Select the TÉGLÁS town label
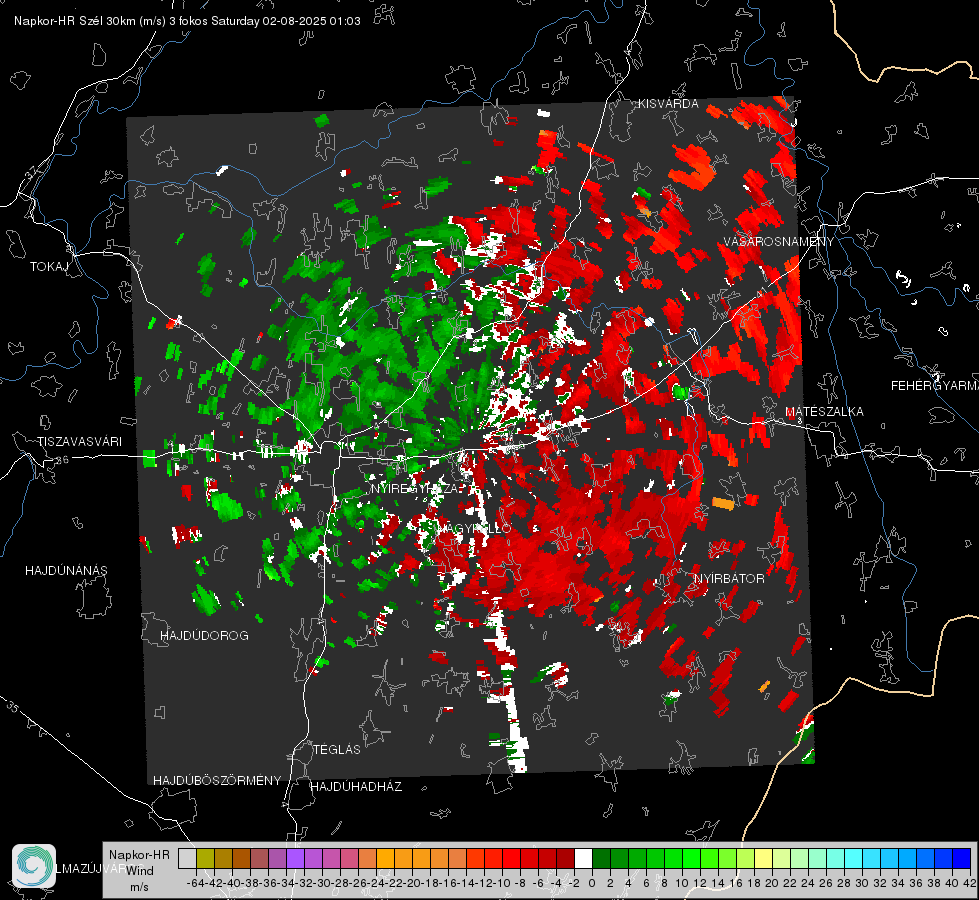This screenshot has height=900, width=979. [x=337, y=750]
